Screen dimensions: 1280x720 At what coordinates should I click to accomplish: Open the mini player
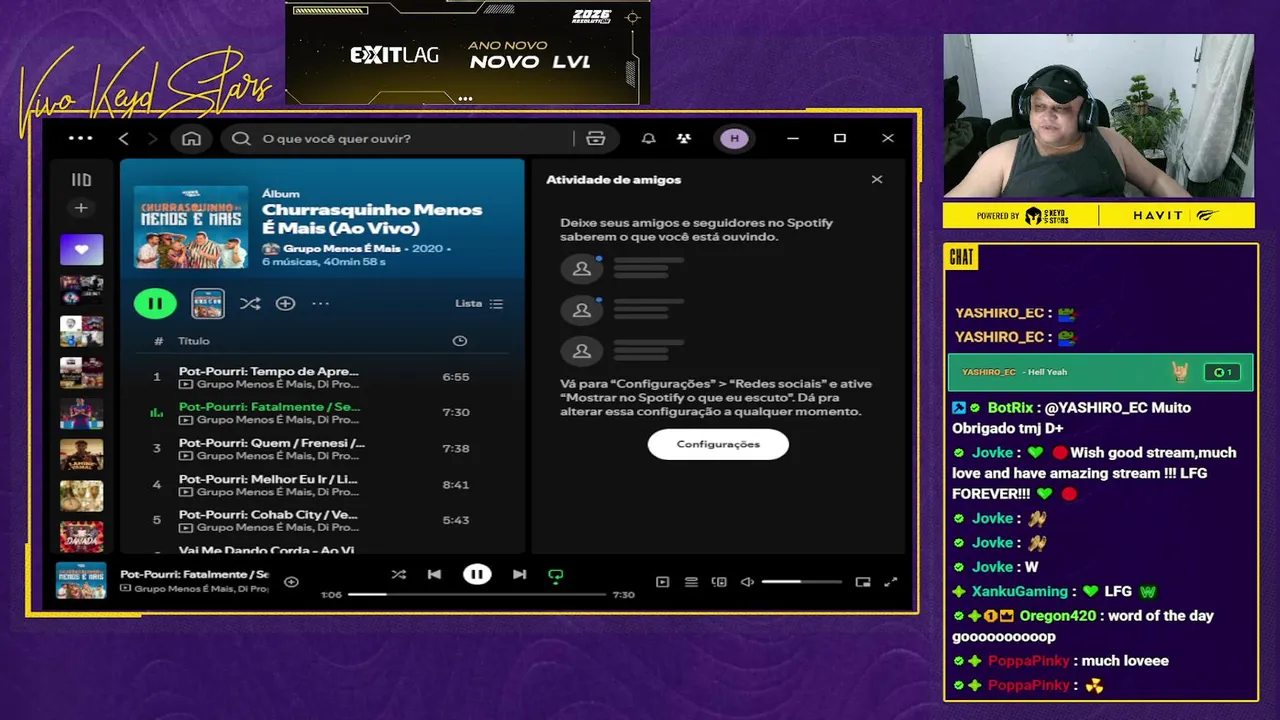(863, 582)
